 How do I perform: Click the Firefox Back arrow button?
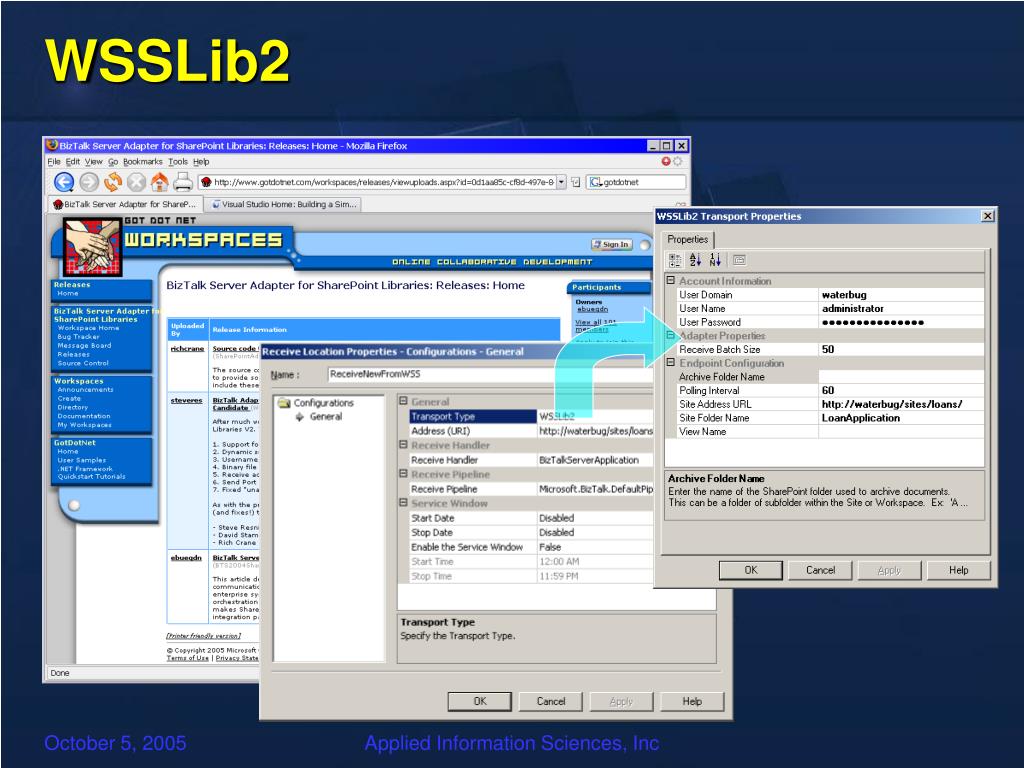pos(63,182)
